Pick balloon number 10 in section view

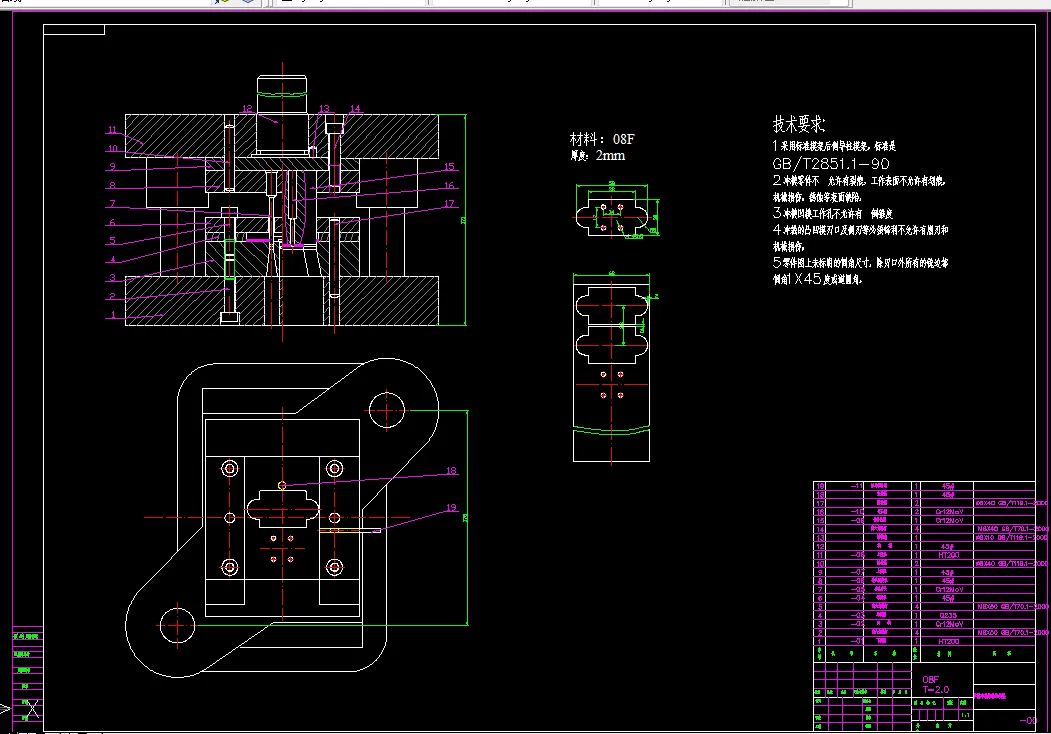point(113,149)
